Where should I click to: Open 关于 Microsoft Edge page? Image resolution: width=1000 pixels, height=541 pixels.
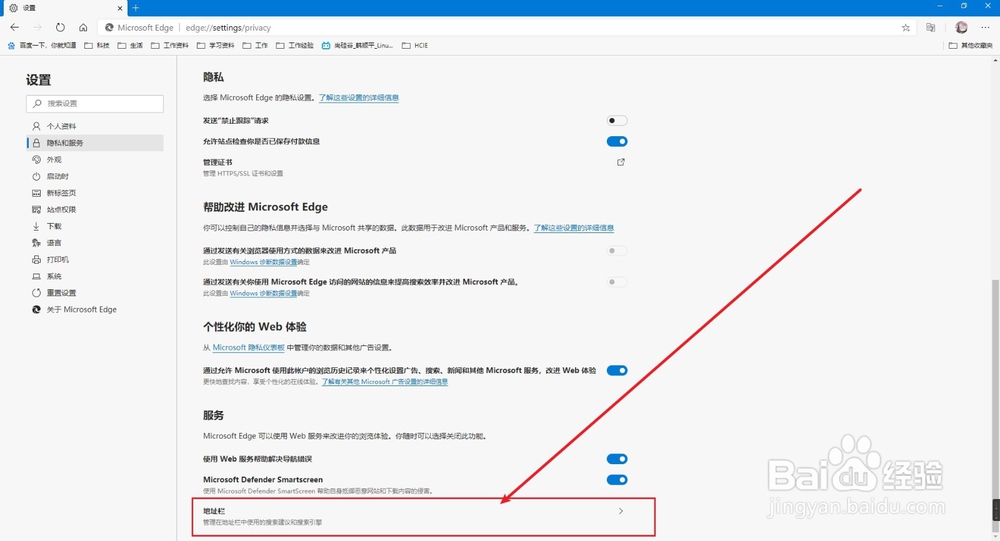(x=94, y=309)
